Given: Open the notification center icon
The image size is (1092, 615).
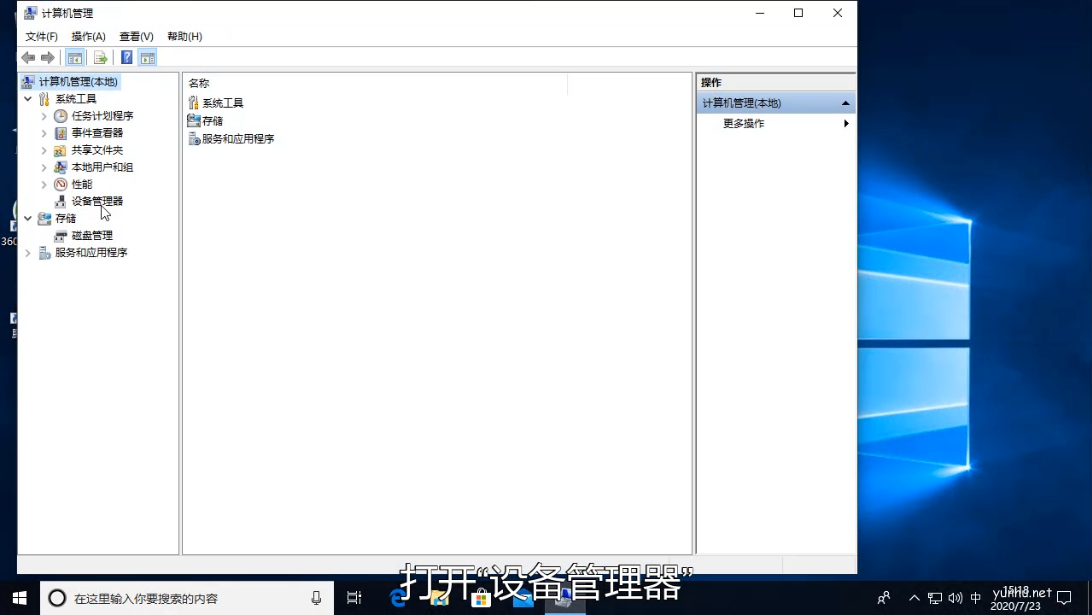Looking at the screenshot, I should pos(1064,598).
